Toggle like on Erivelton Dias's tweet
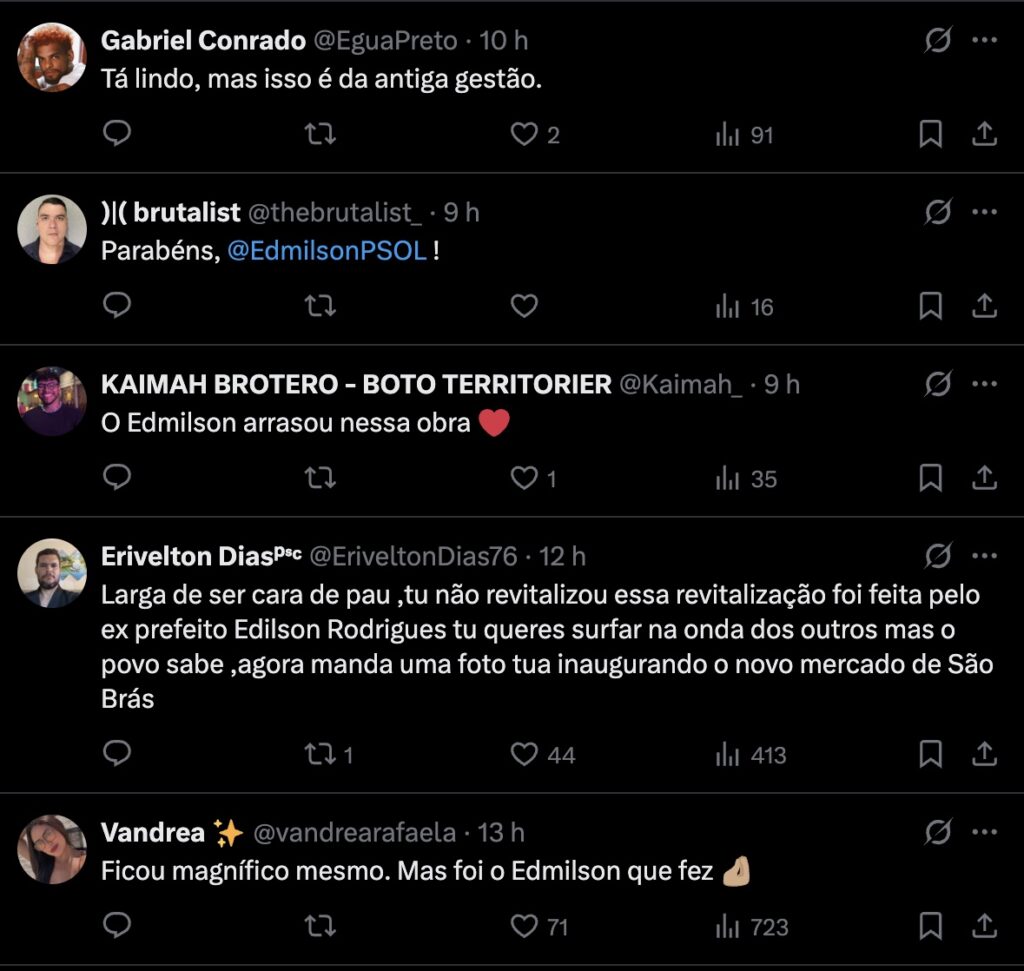This screenshot has height=971, width=1024. coord(524,754)
